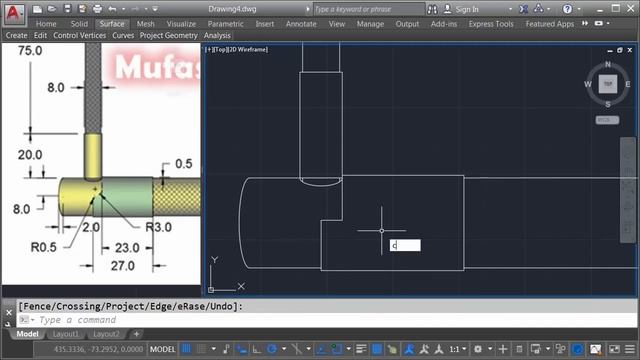Close the command line with X icon
This screenshot has height=360, width=640.
9,312
